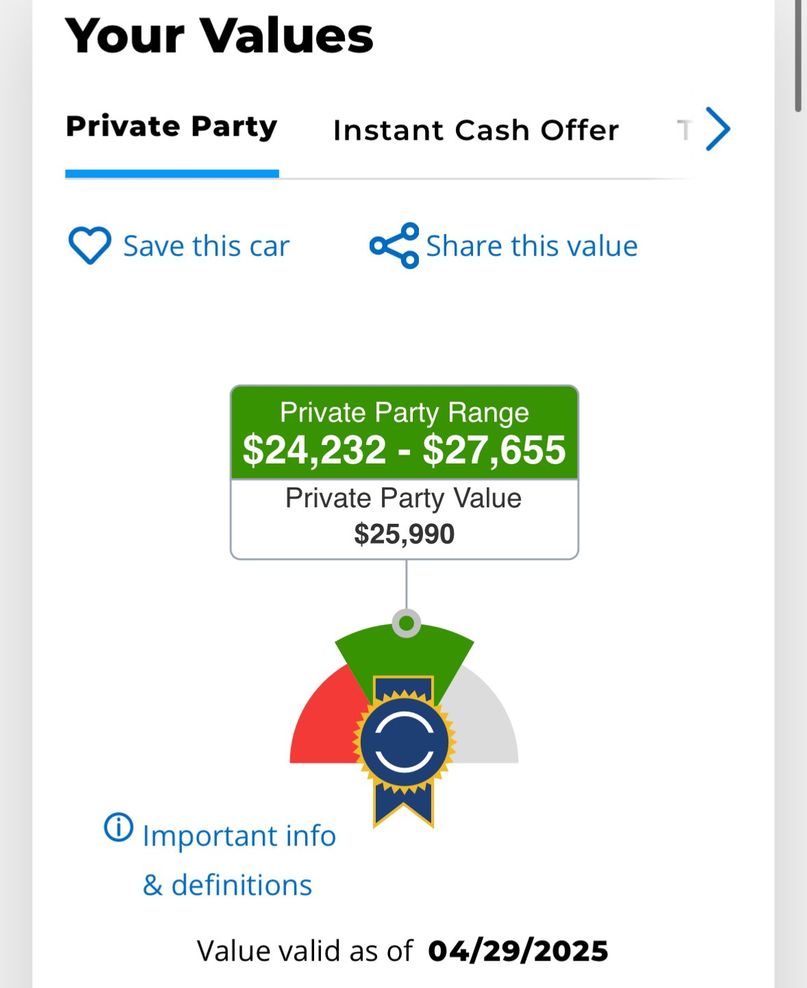Click the Your Values heading
807x988 pixels.
[219, 35]
